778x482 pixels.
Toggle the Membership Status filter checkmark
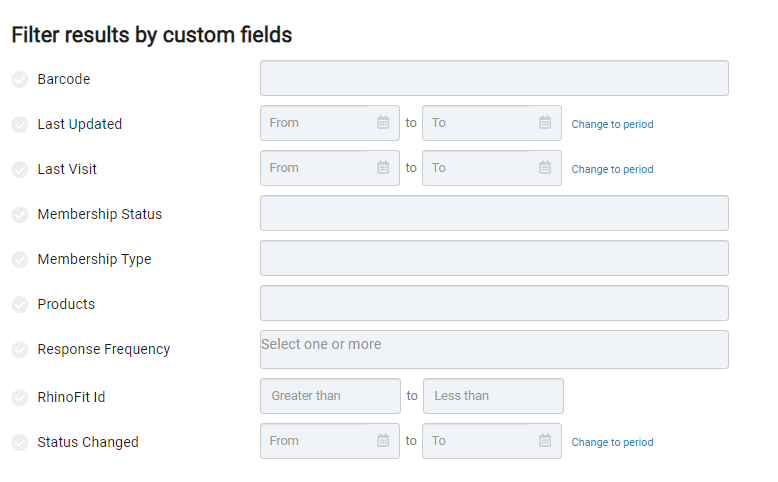20,215
